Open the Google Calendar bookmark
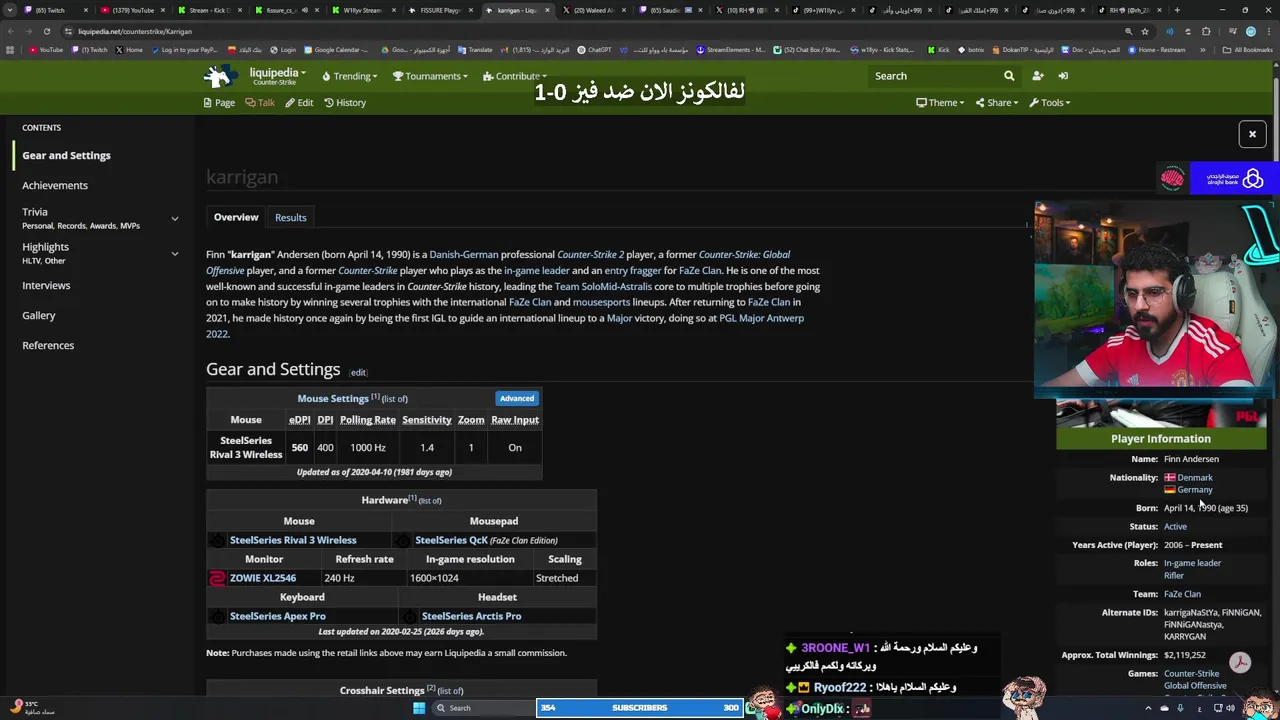1280x720 pixels. pyautogui.click(x=336, y=50)
